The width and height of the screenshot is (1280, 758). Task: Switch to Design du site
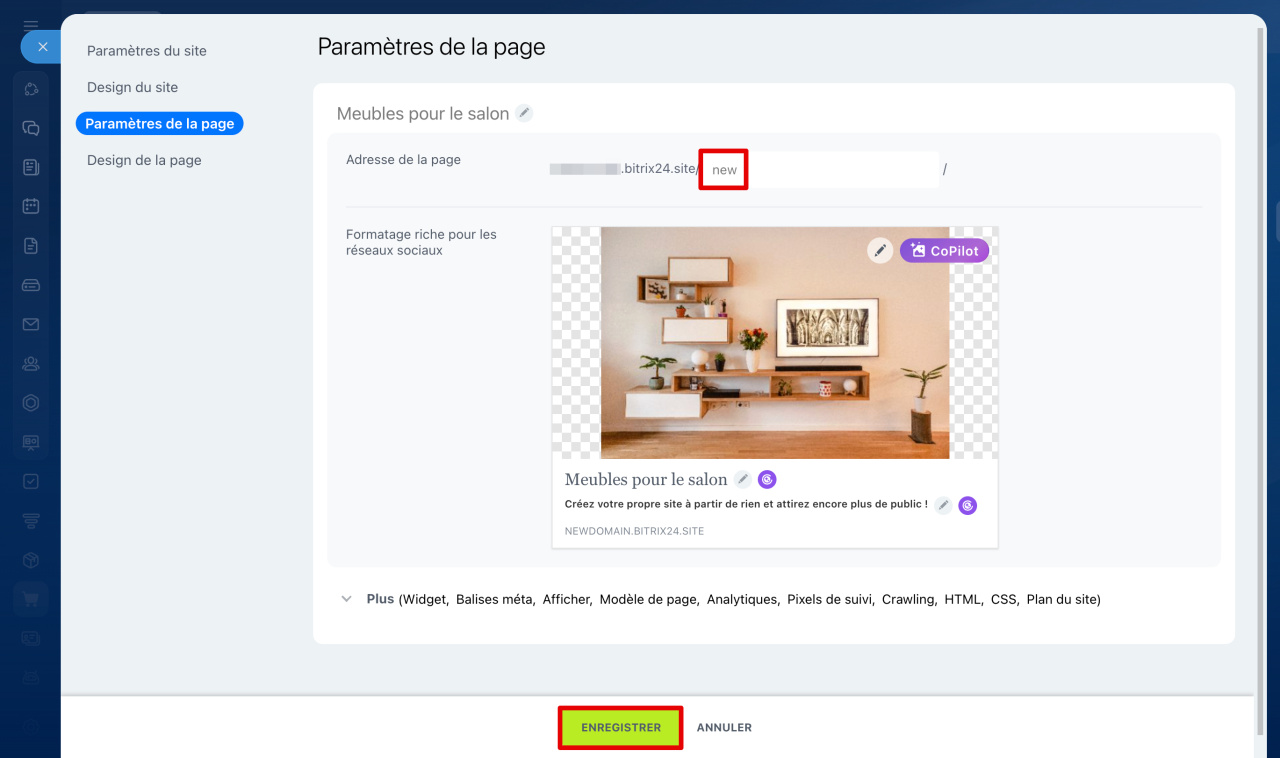131,87
